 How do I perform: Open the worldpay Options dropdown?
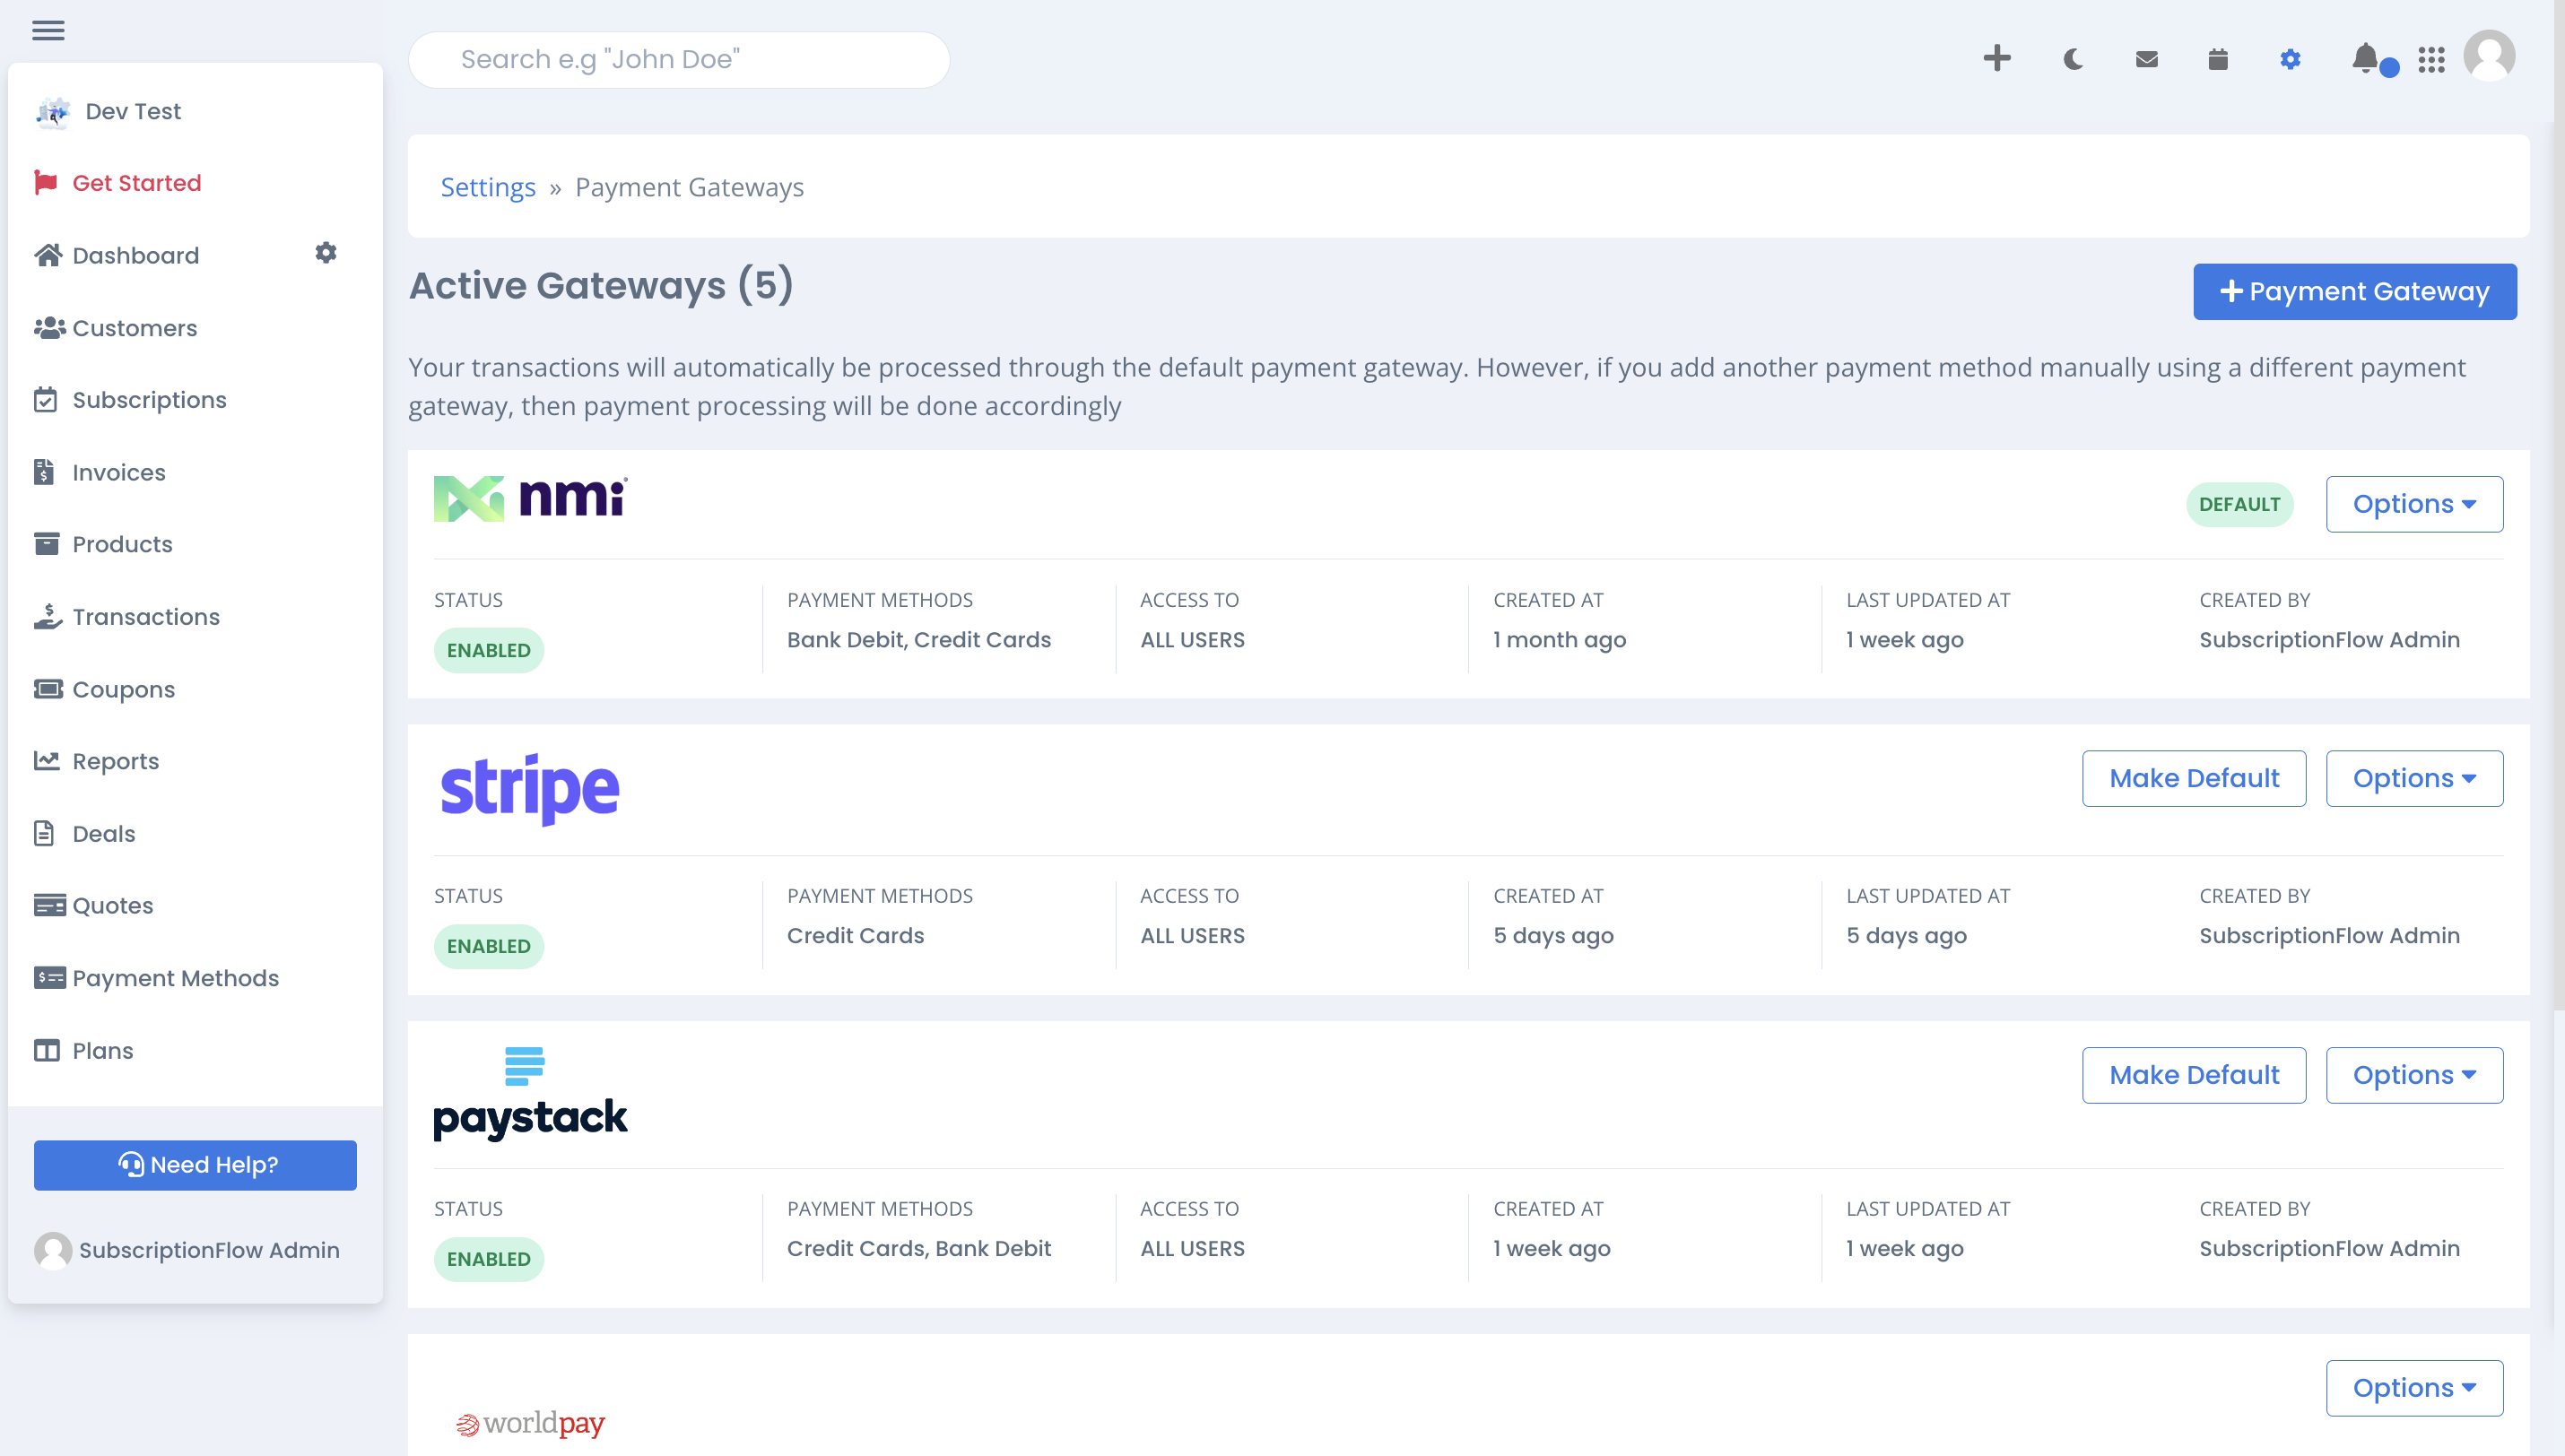click(2414, 1388)
